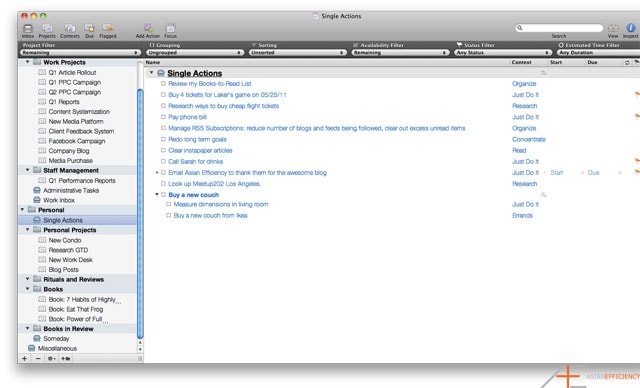
Task: Click the flag on Call Sarah for drinks row
Action: (637, 161)
